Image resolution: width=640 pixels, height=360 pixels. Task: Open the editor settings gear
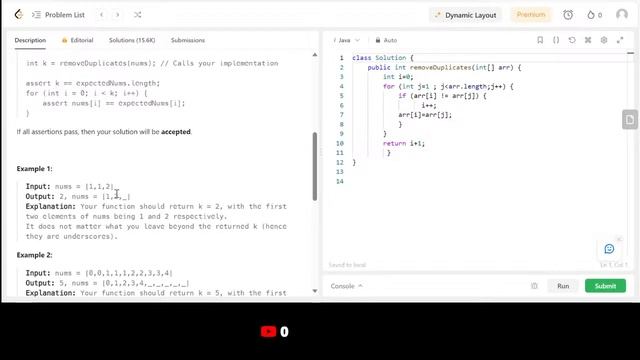[604, 40]
